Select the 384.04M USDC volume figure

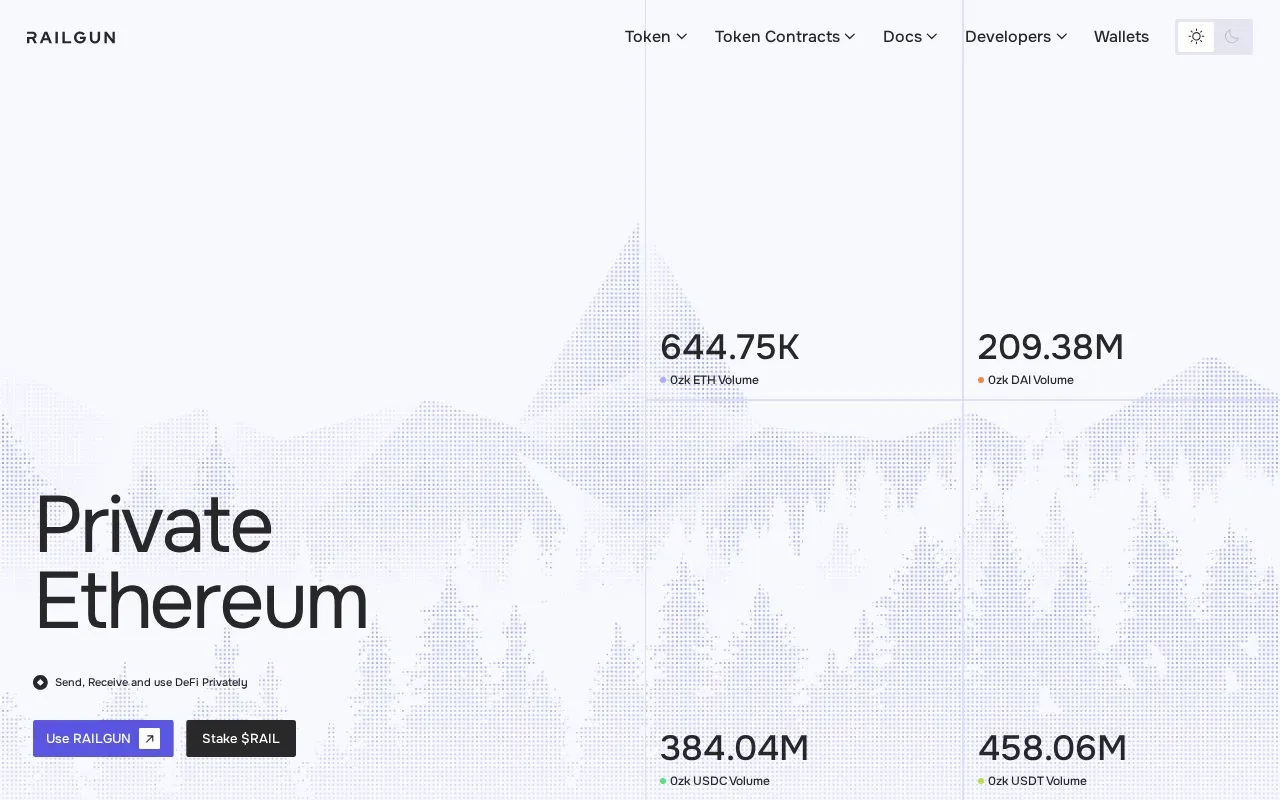[734, 748]
